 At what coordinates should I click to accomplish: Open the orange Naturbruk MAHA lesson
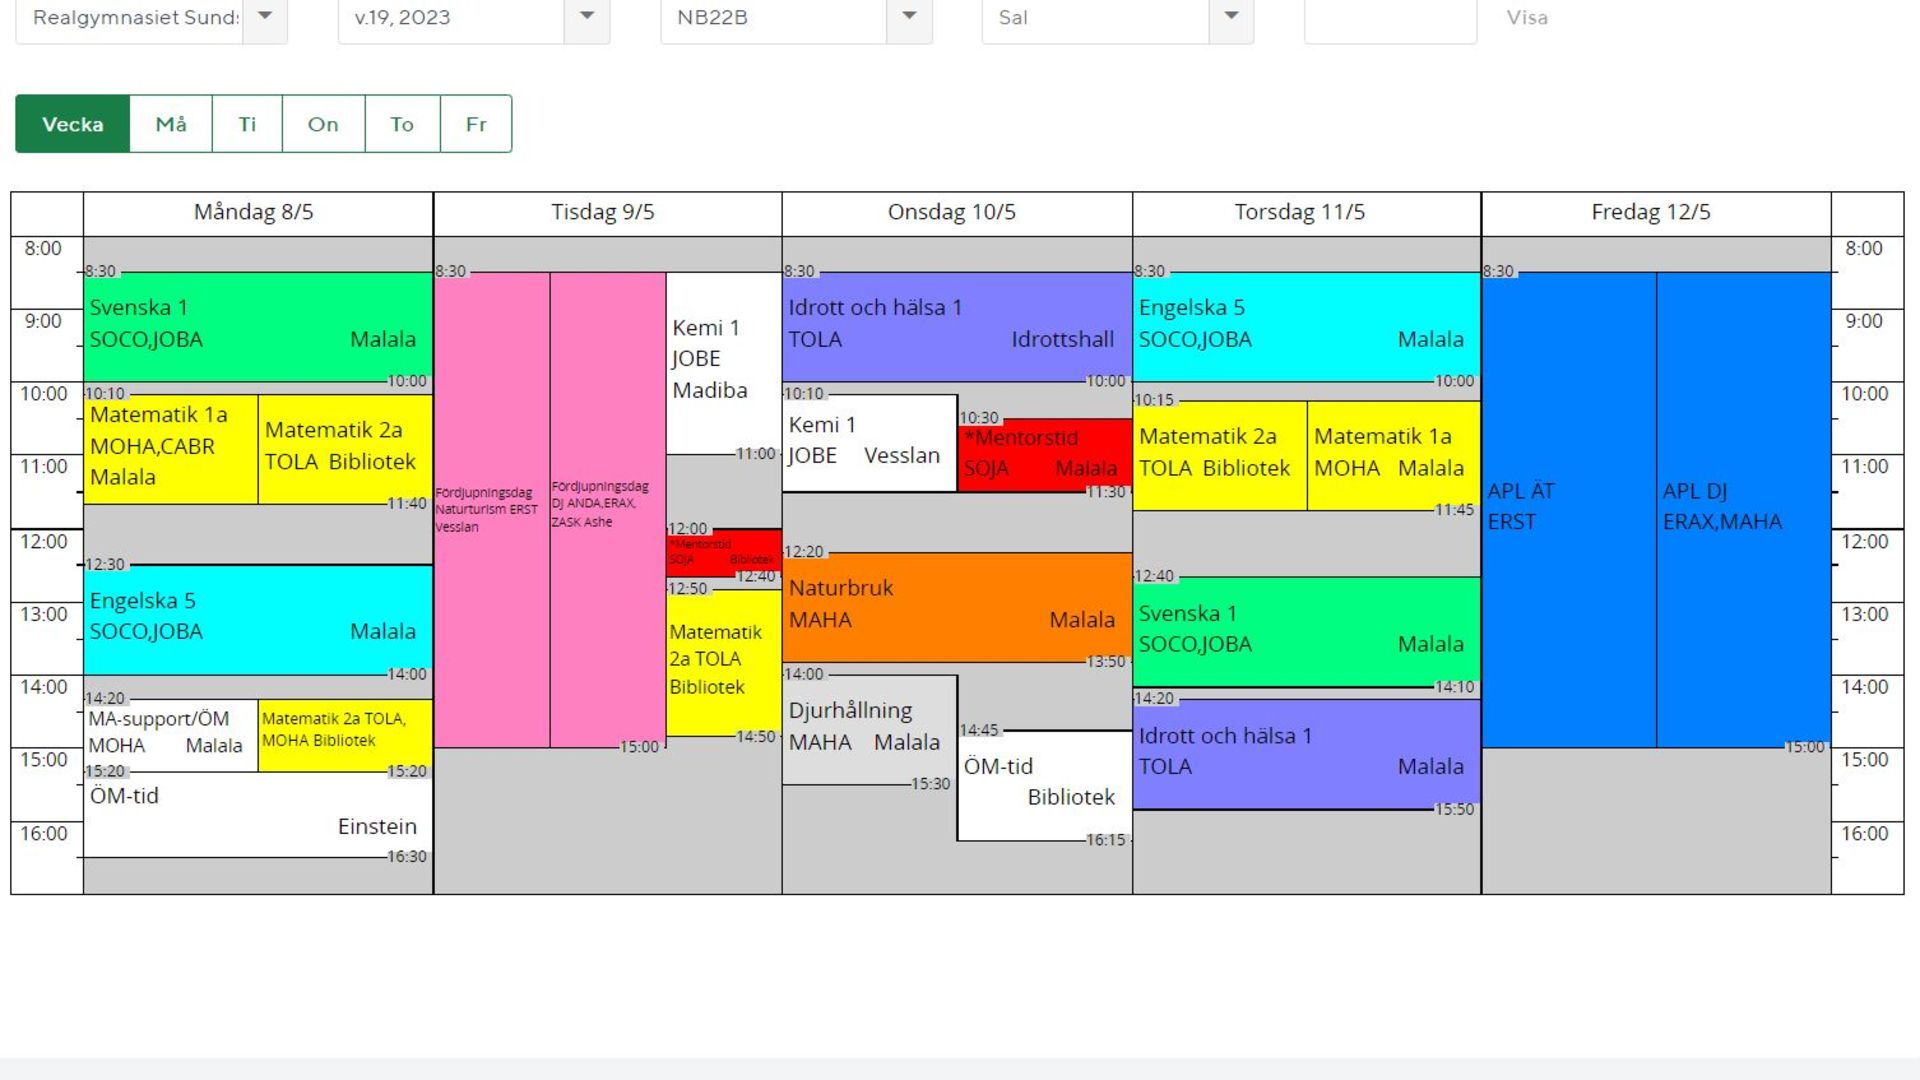click(957, 607)
